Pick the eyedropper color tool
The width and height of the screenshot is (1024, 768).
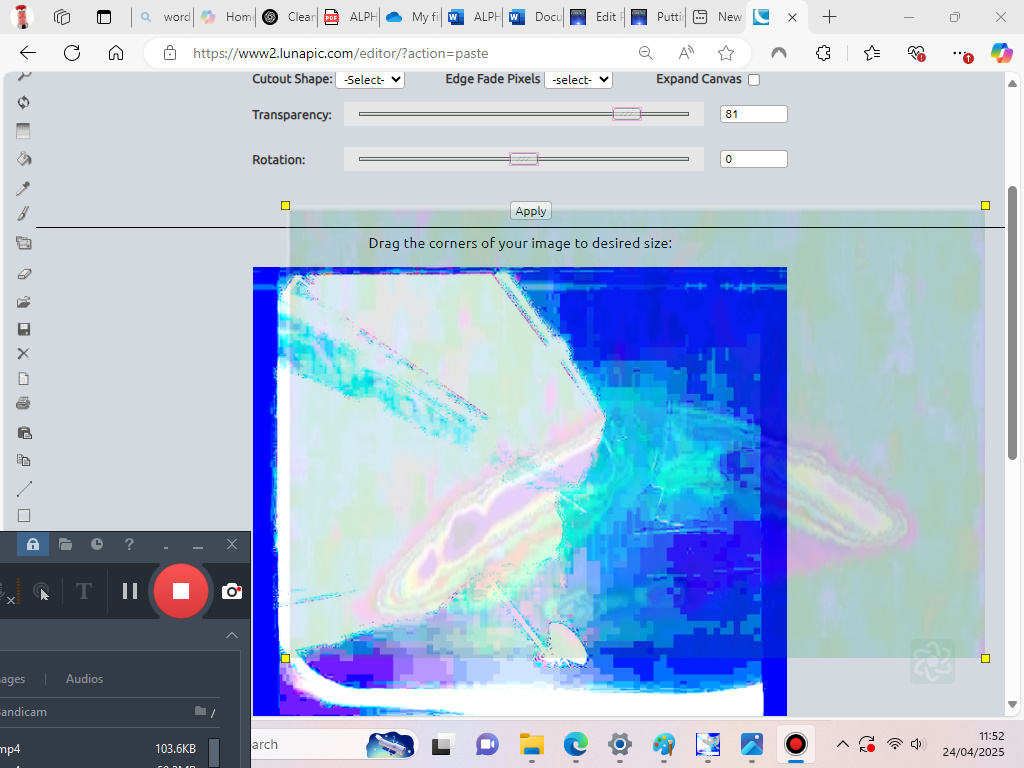pos(24,188)
